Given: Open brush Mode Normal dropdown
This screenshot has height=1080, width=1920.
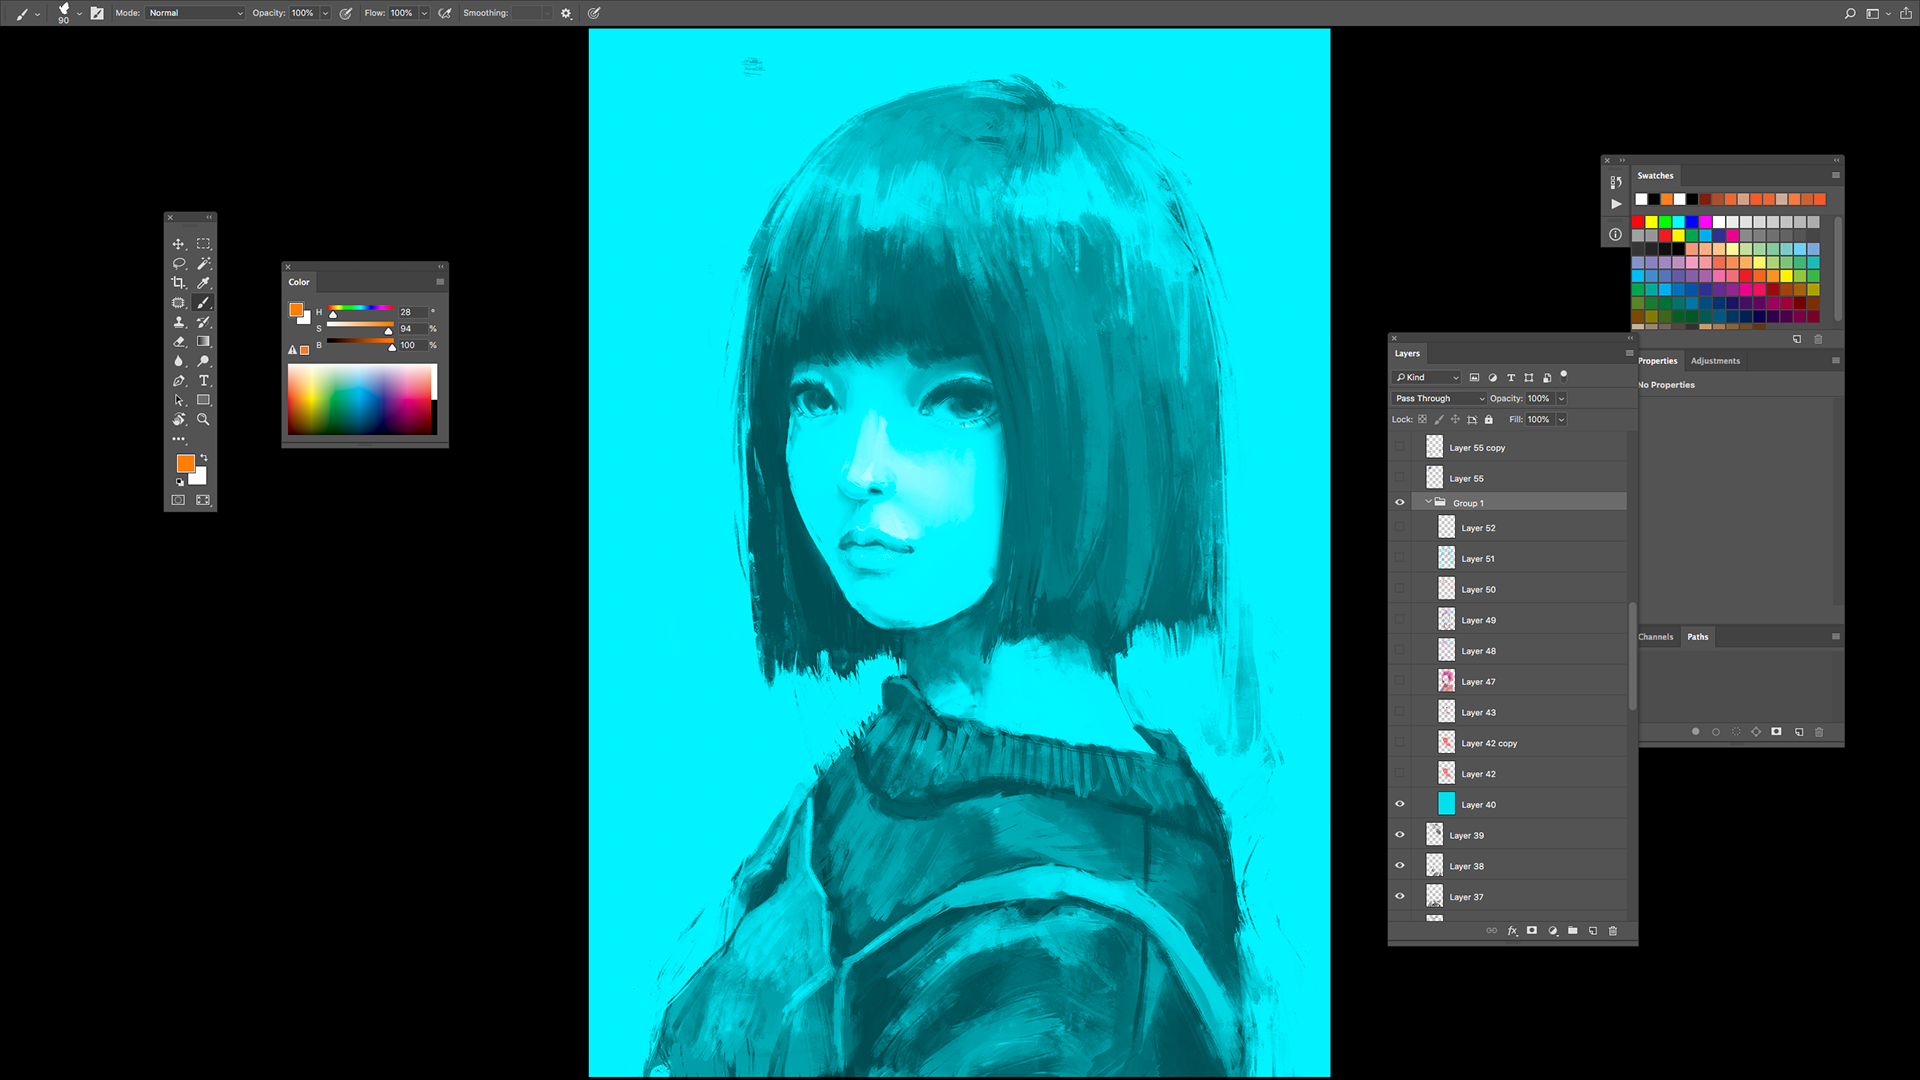Looking at the screenshot, I should tap(195, 13).
